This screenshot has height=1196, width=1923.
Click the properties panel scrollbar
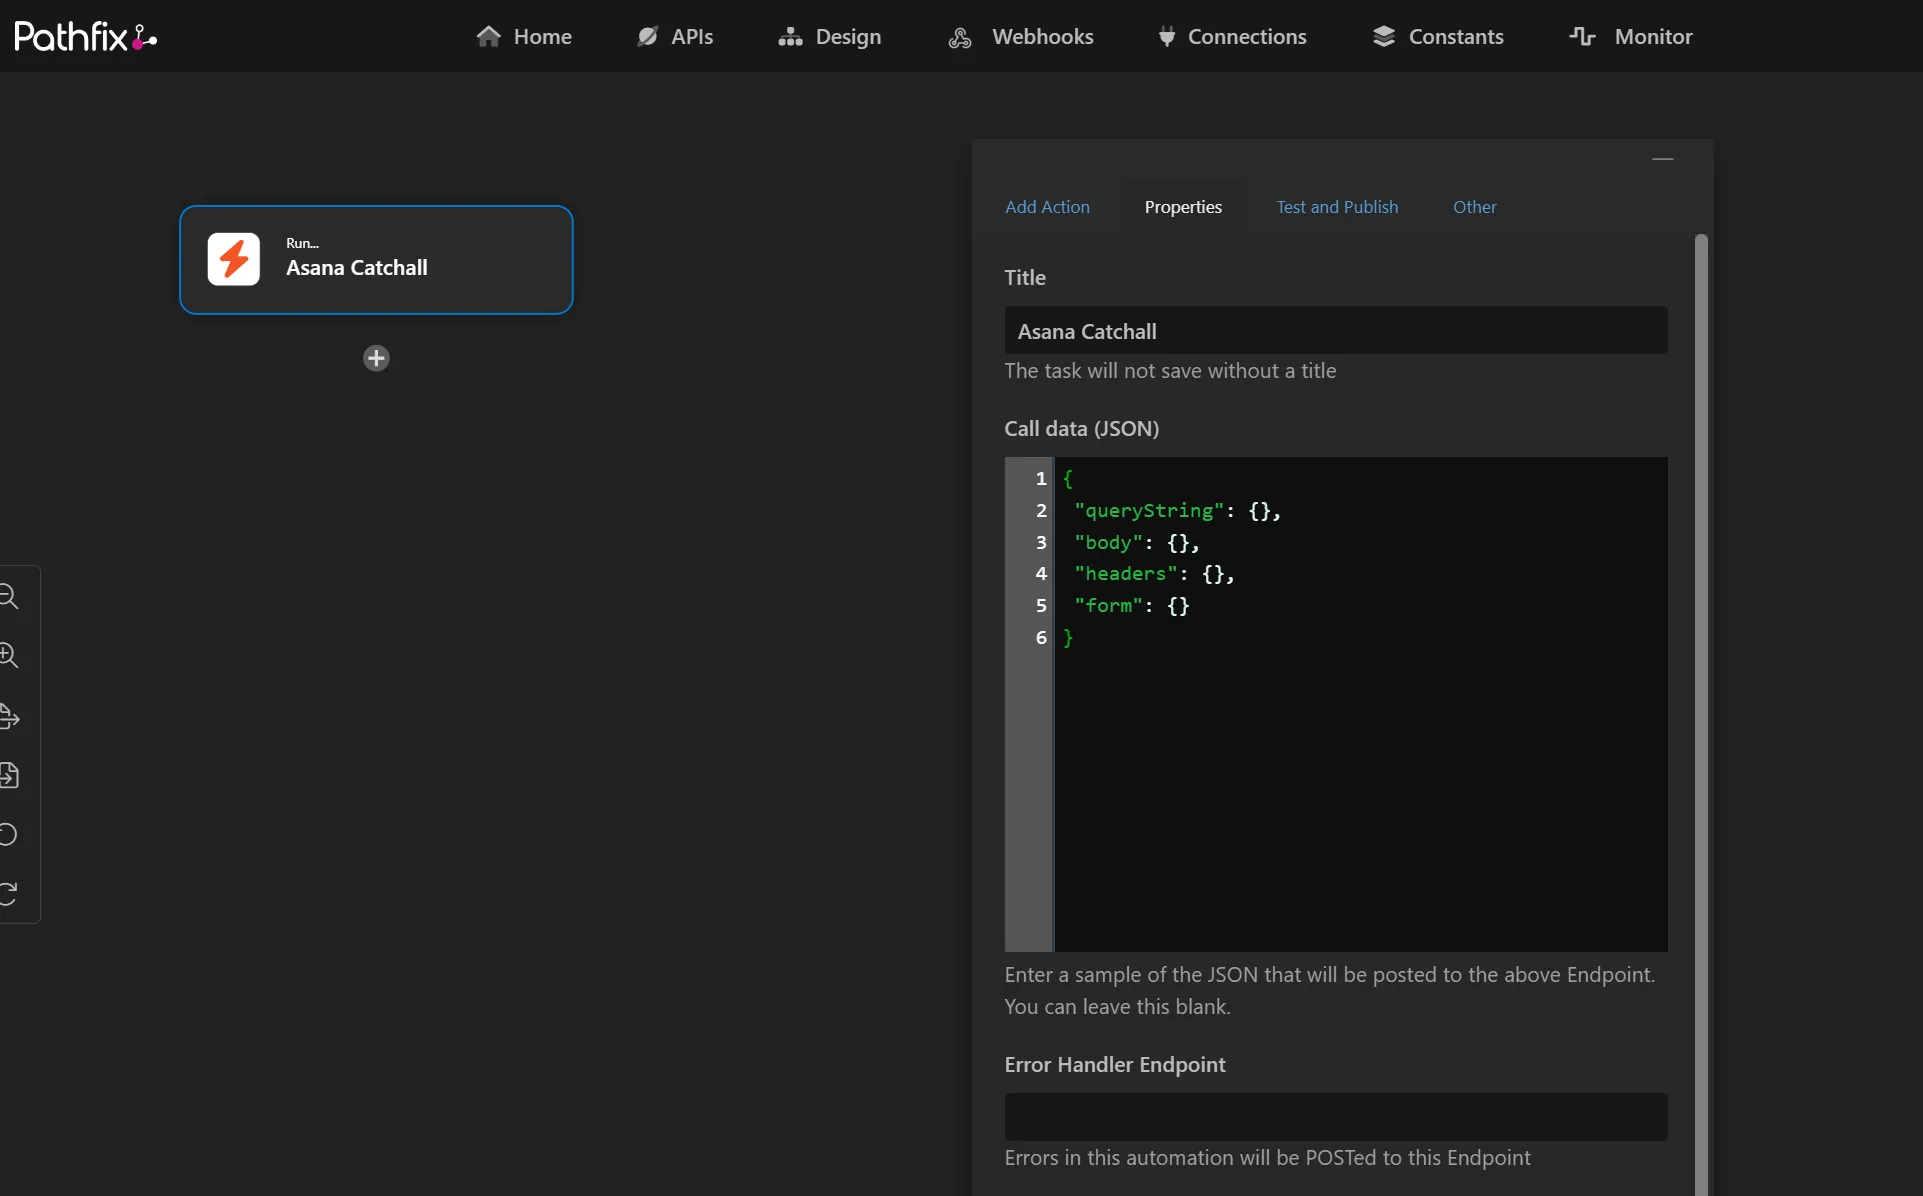click(1701, 714)
